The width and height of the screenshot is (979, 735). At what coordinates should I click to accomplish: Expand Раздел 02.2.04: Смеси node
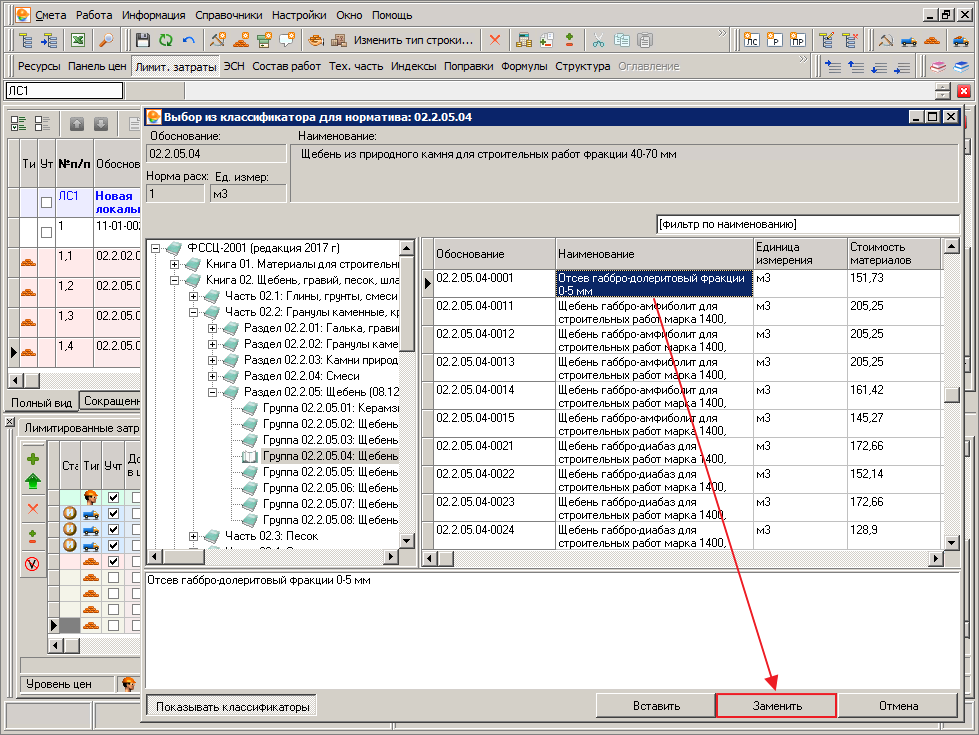[212, 377]
